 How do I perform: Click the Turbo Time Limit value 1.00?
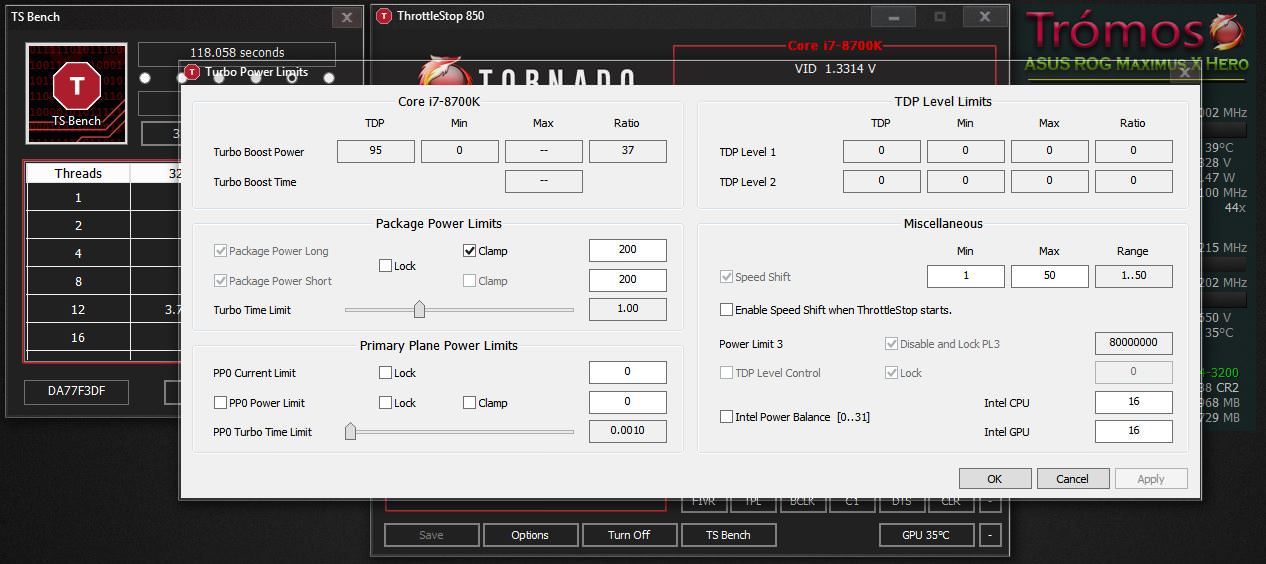point(627,309)
